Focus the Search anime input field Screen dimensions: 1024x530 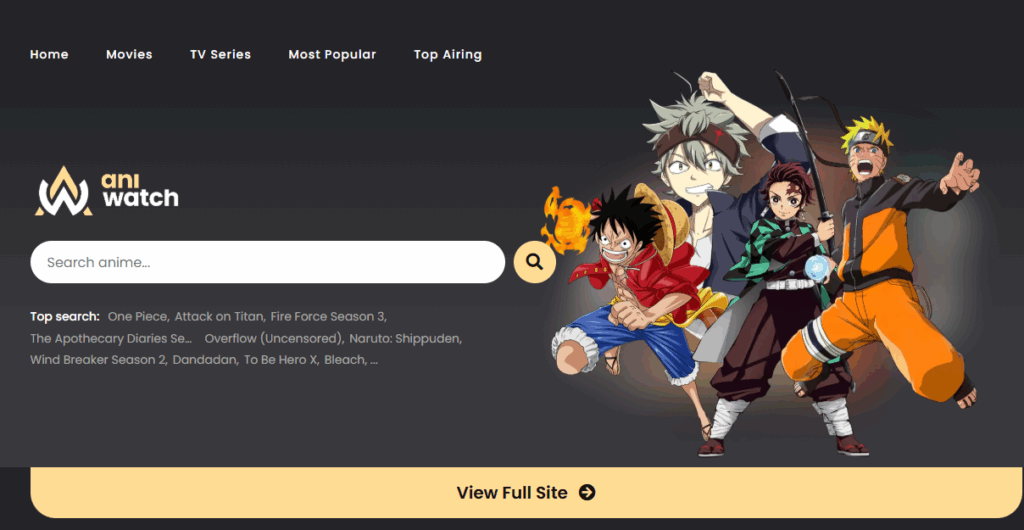(x=268, y=262)
